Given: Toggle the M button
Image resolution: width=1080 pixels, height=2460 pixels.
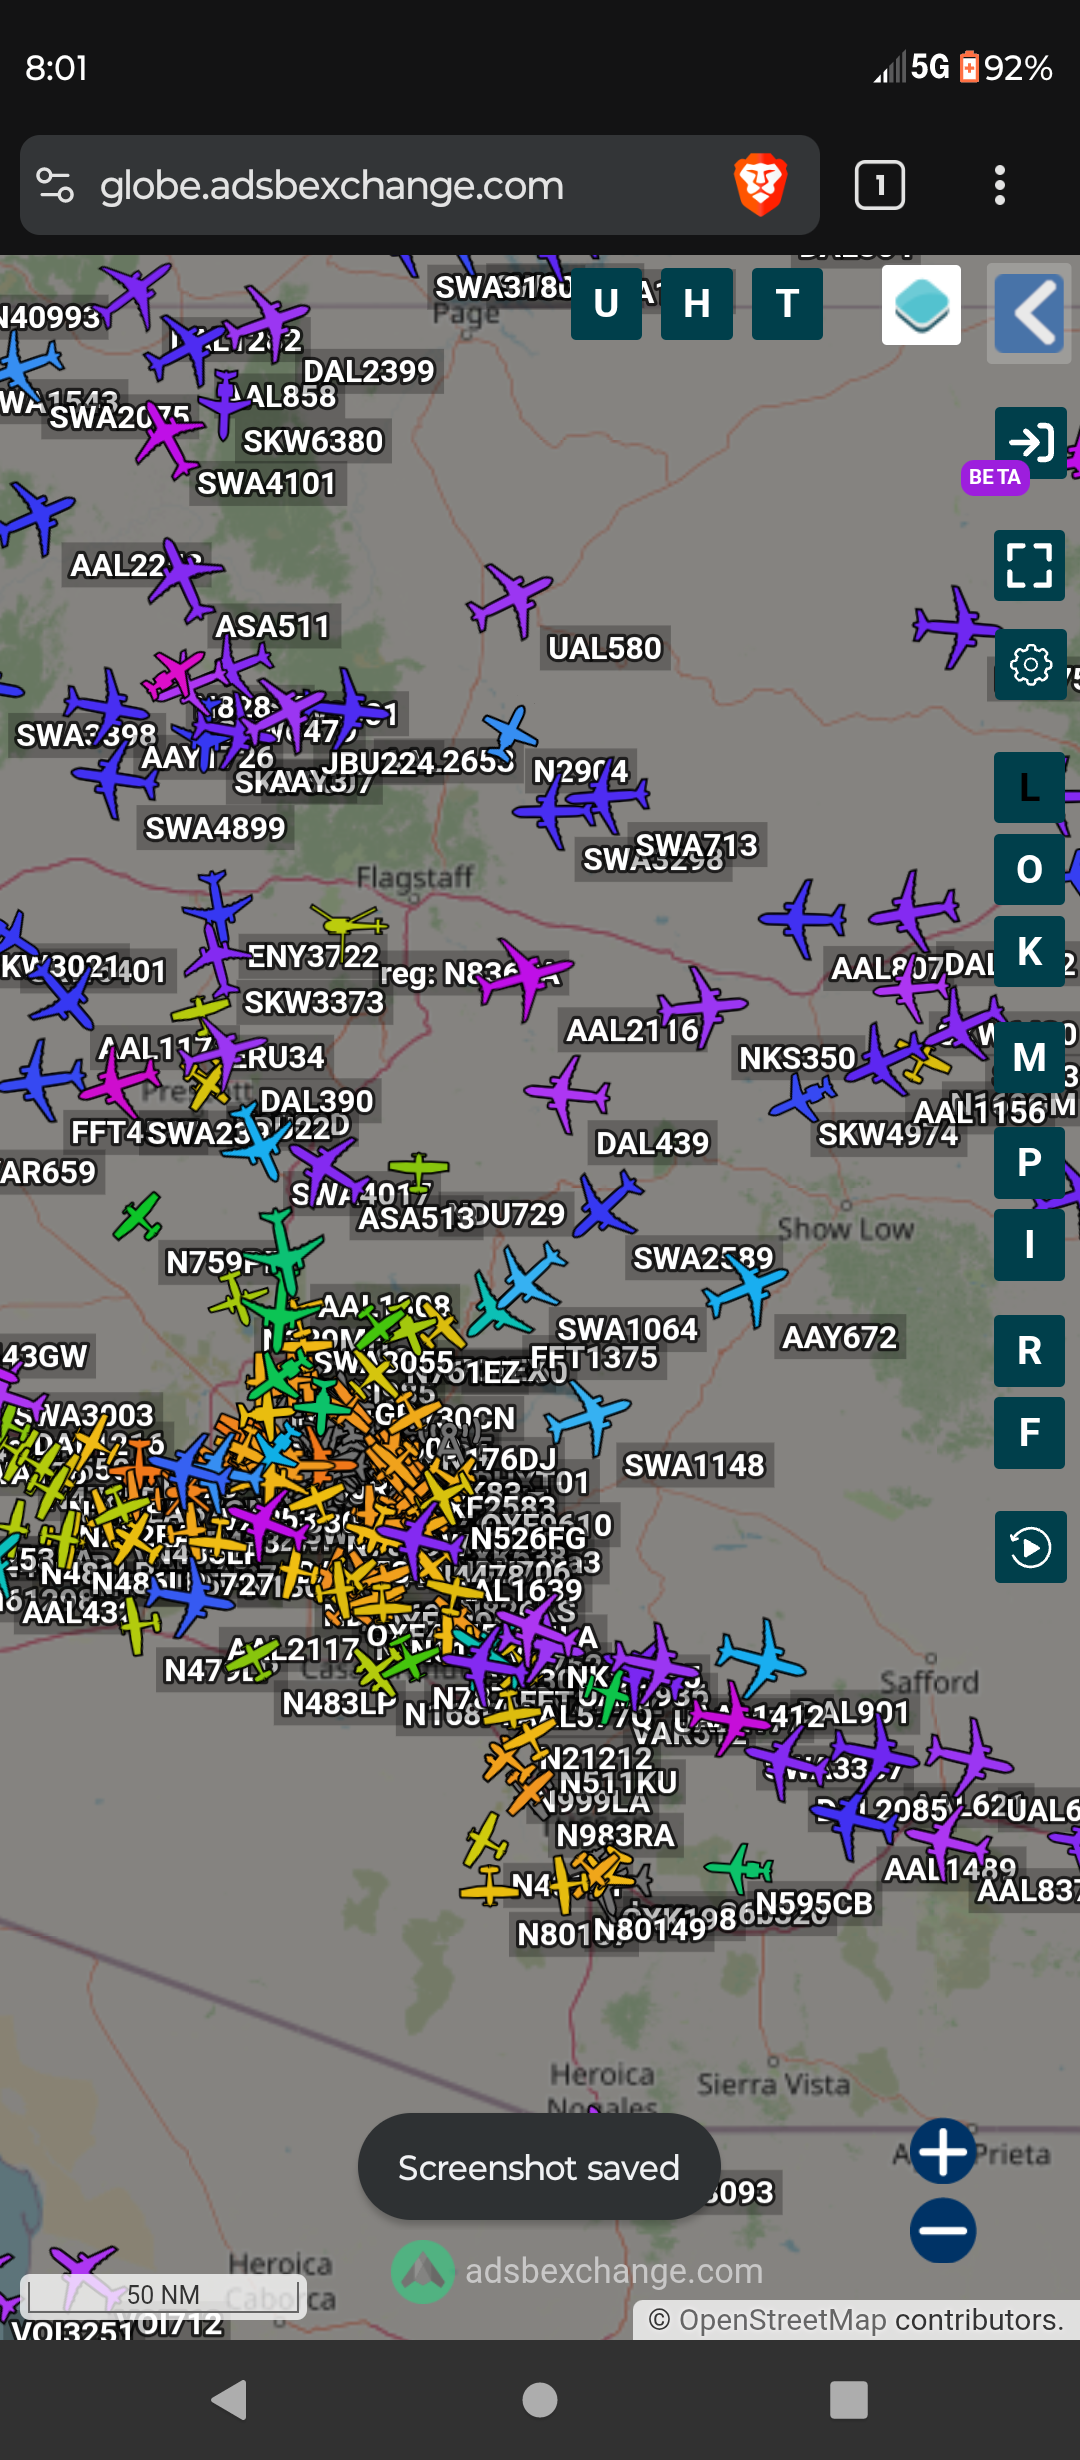Looking at the screenshot, I should coord(1029,1057).
